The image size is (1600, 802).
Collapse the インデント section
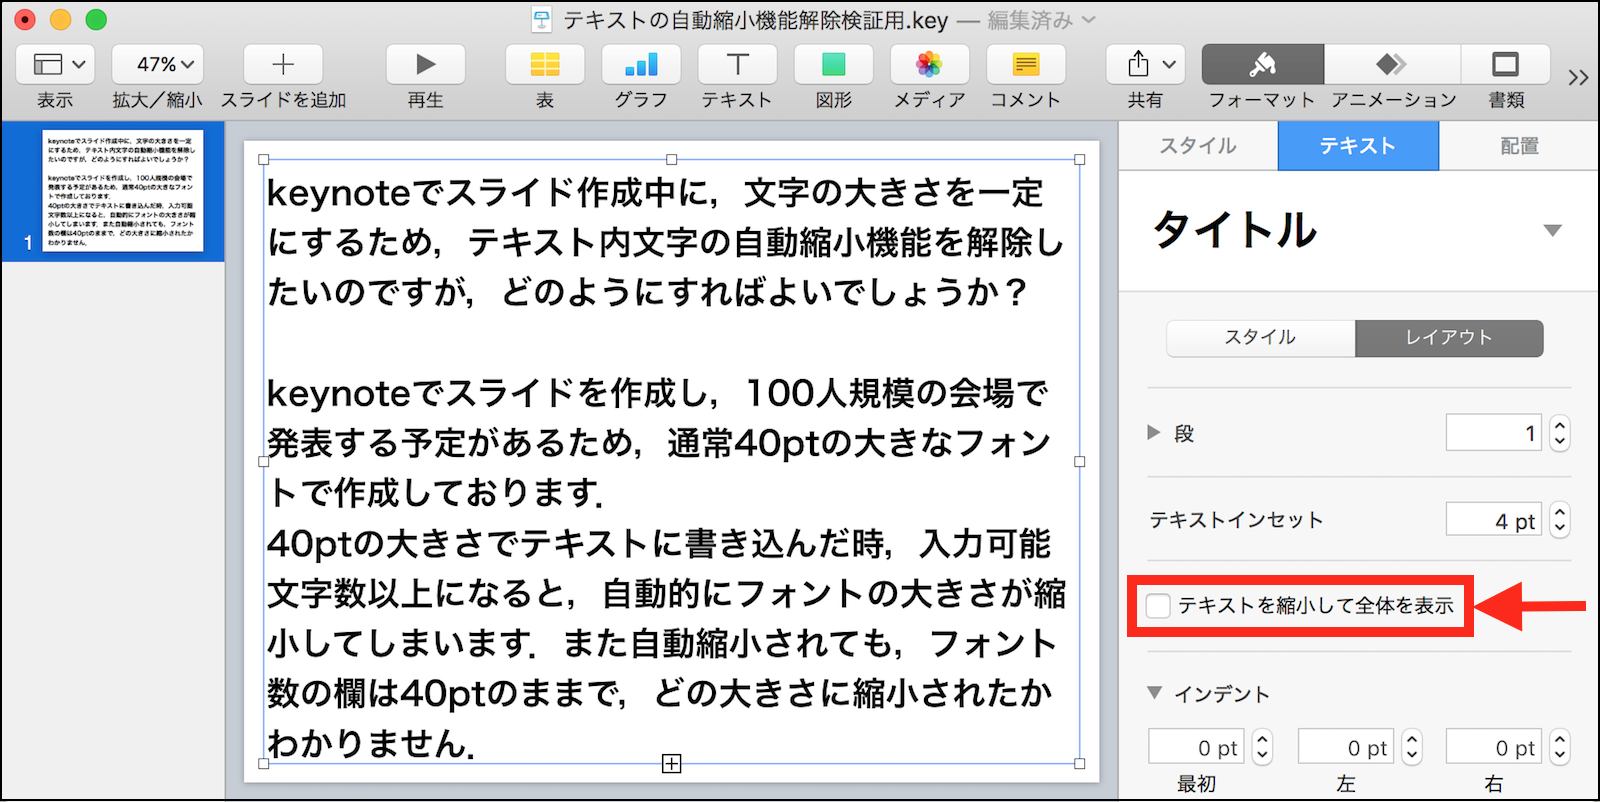(1155, 693)
